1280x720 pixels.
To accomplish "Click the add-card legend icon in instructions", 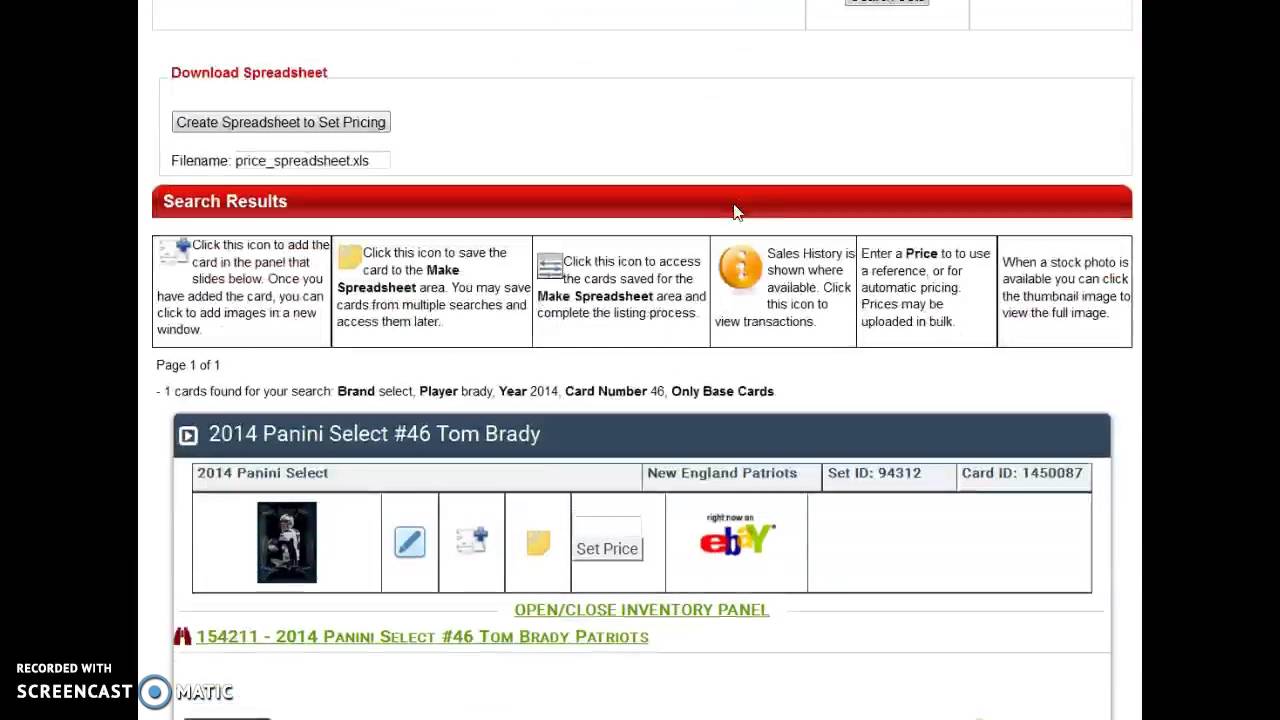I will pyautogui.click(x=174, y=251).
